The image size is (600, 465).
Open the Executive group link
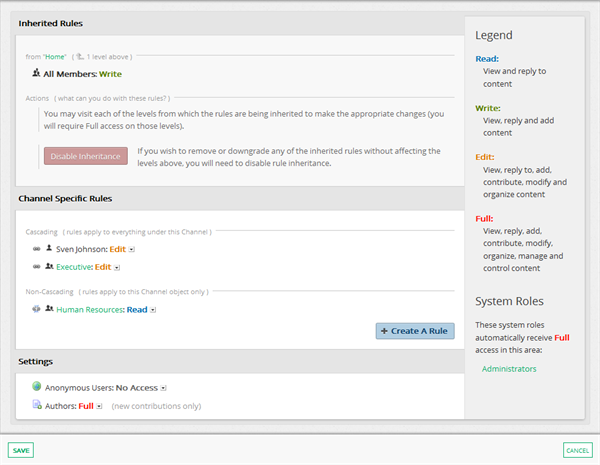coord(74,267)
